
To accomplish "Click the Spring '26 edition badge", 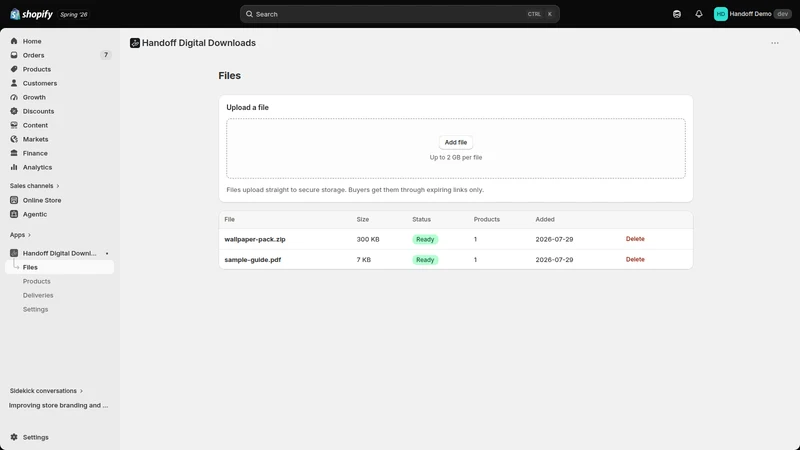I will pos(73,14).
